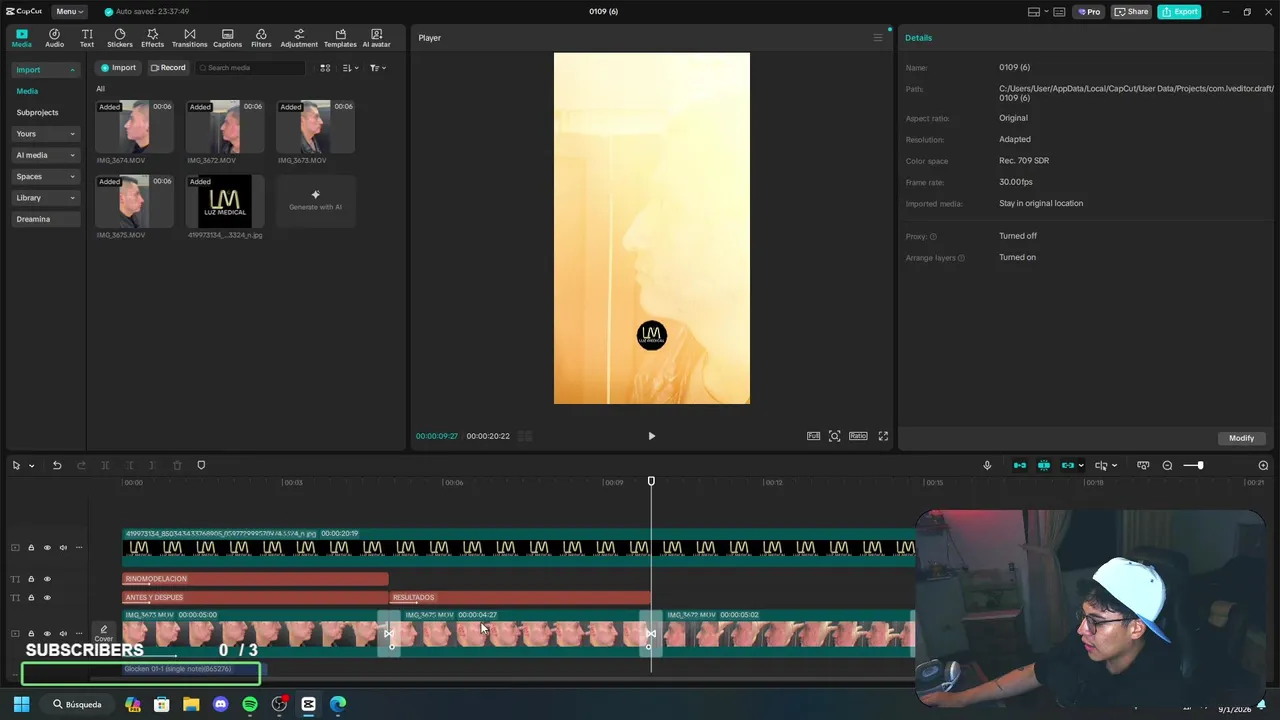Open the CapCut Menu dropdown
The width and height of the screenshot is (1280, 720).
click(x=69, y=12)
